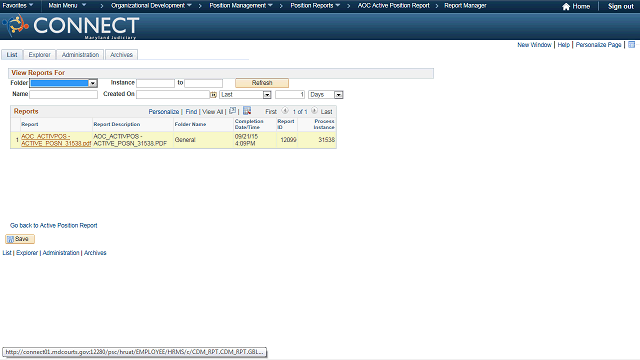Sort by Report Description column header

pos(117,124)
